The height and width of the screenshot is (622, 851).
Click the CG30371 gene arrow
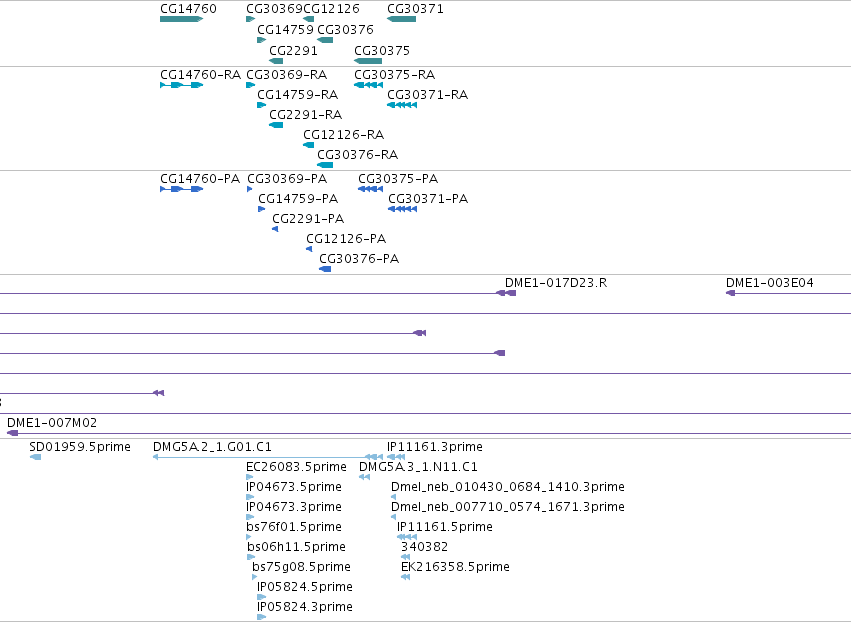point(402,19)
